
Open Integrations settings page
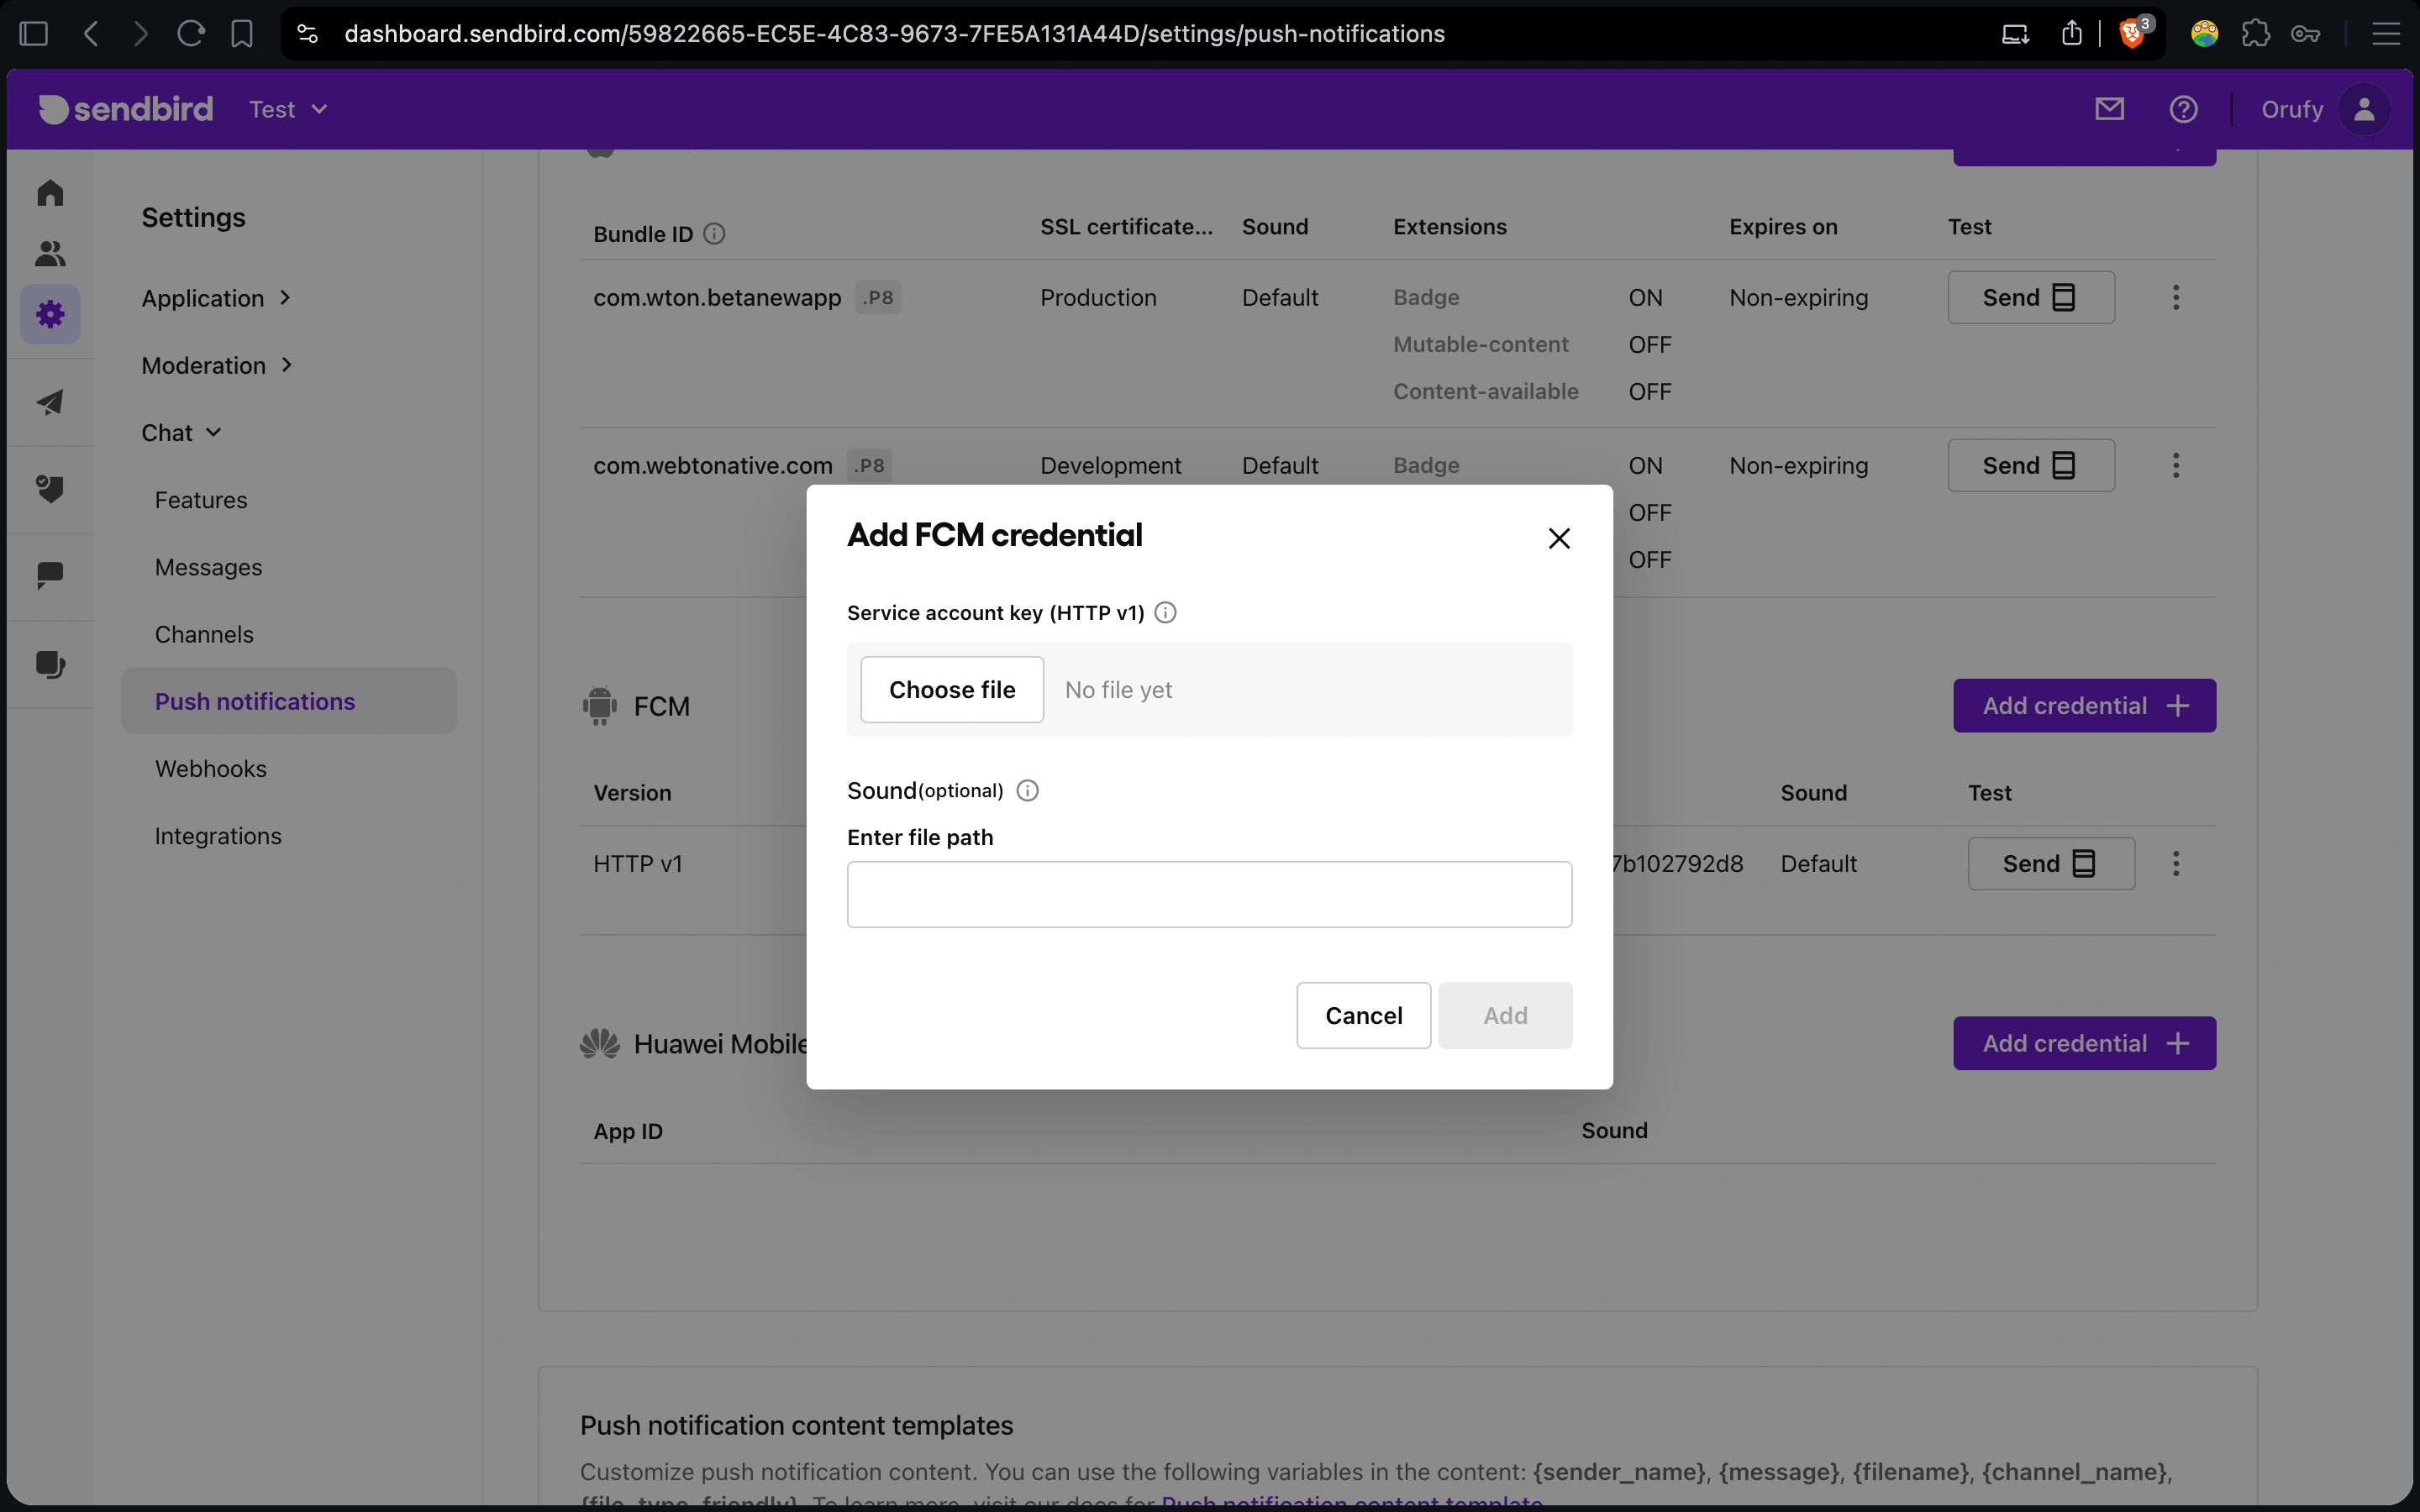218,836
